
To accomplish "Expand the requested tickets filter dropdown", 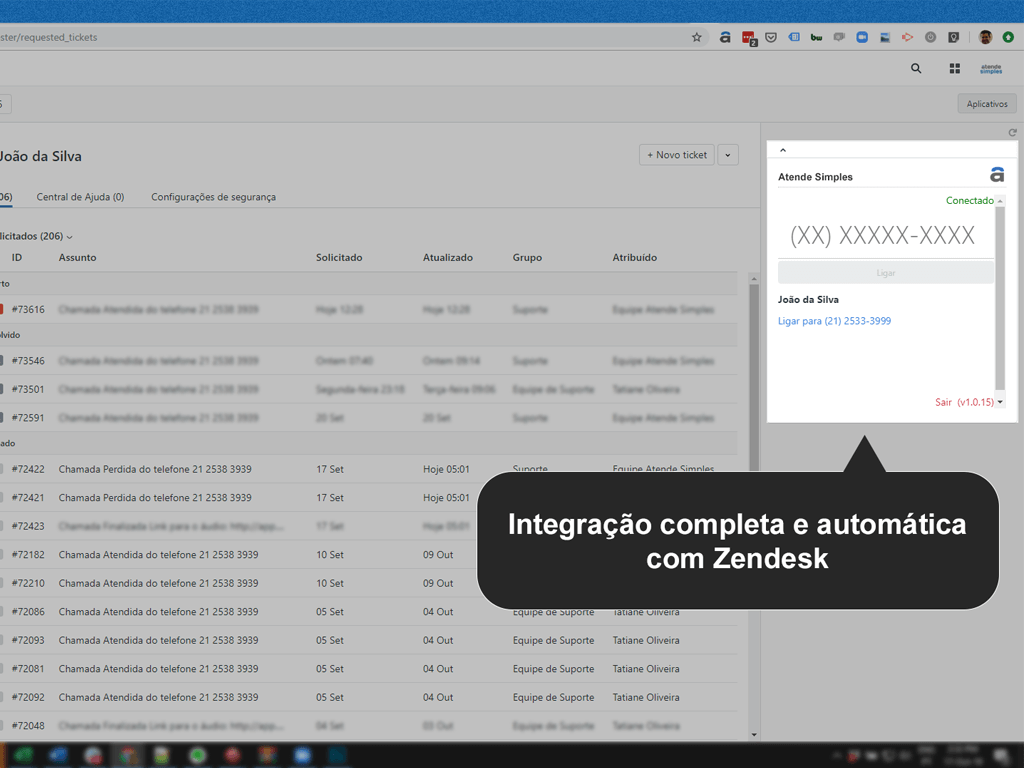I will coord(70,237).
